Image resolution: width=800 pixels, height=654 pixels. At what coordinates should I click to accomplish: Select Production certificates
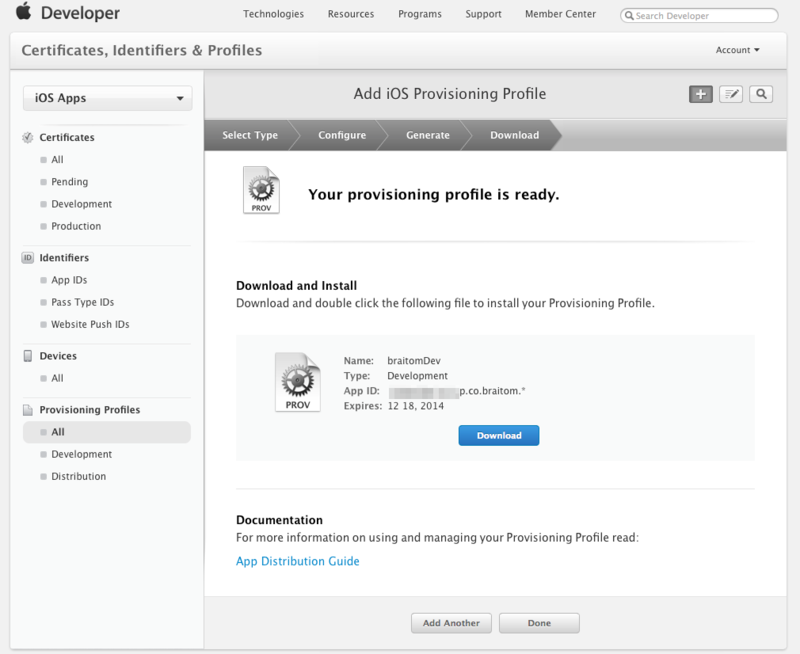click(x=76, y=226)
